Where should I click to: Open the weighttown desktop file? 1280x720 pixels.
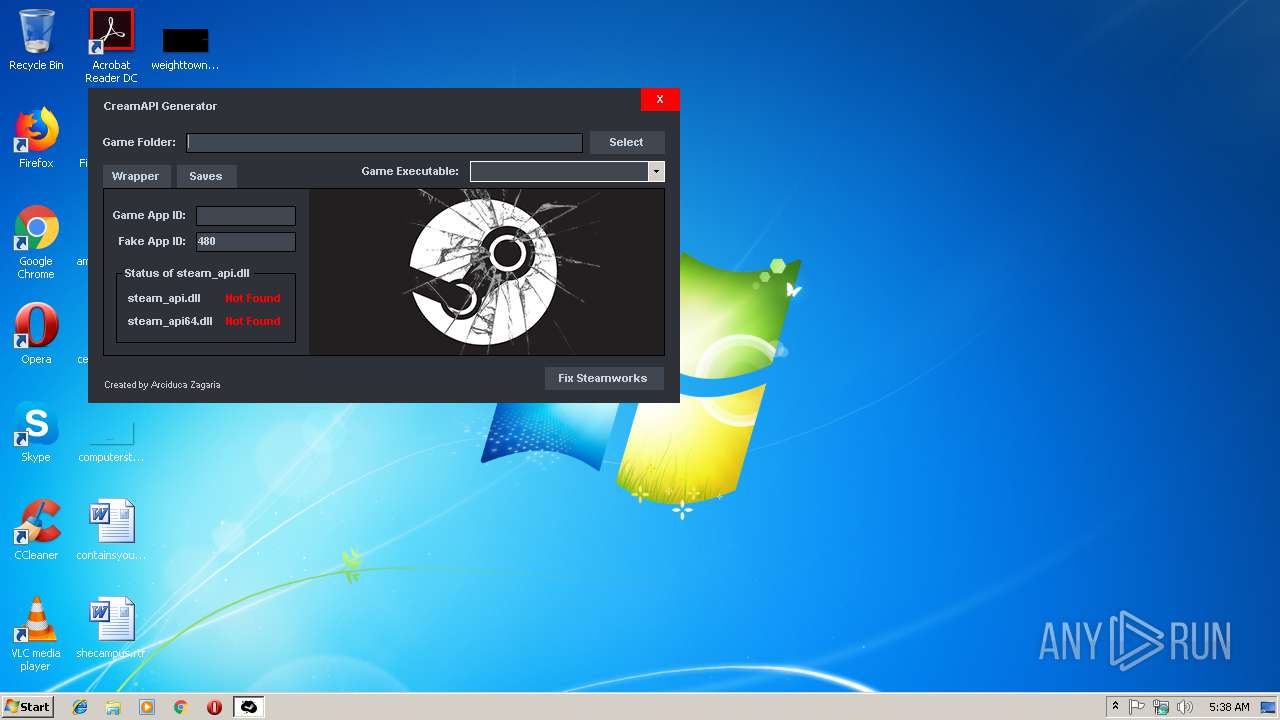point(185,48)
